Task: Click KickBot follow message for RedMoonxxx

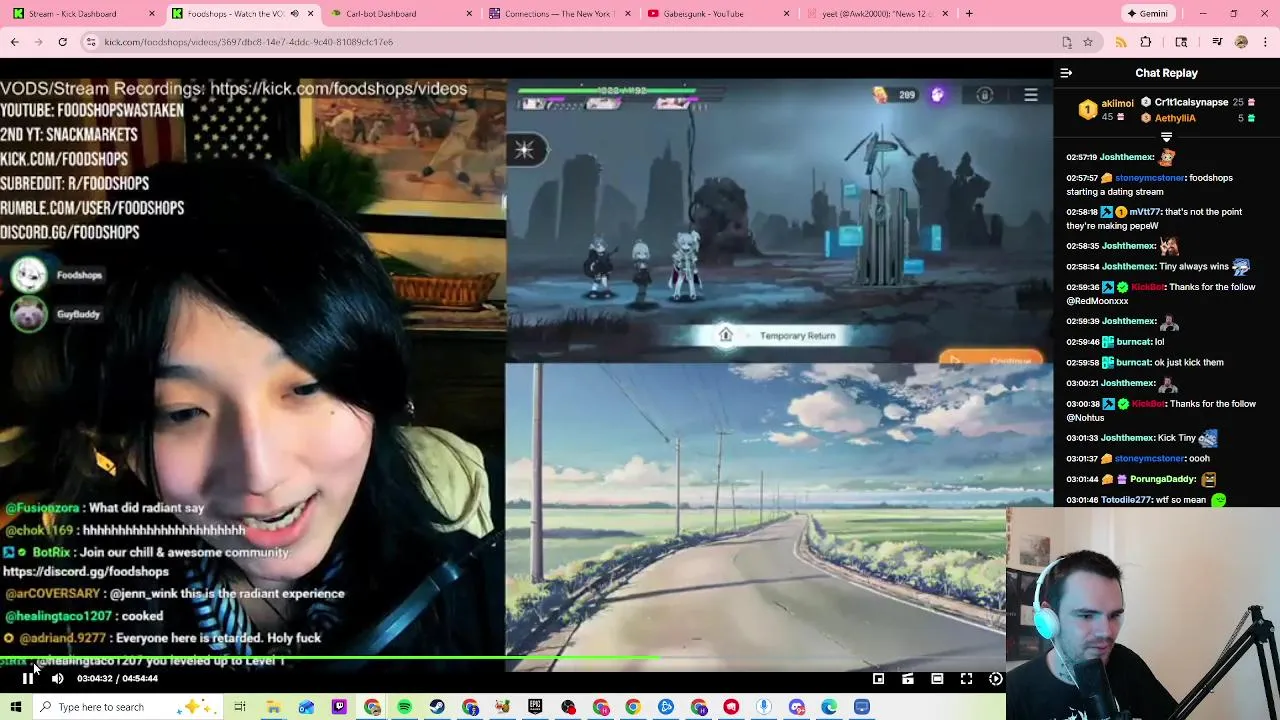Action: coord(1160,294)
